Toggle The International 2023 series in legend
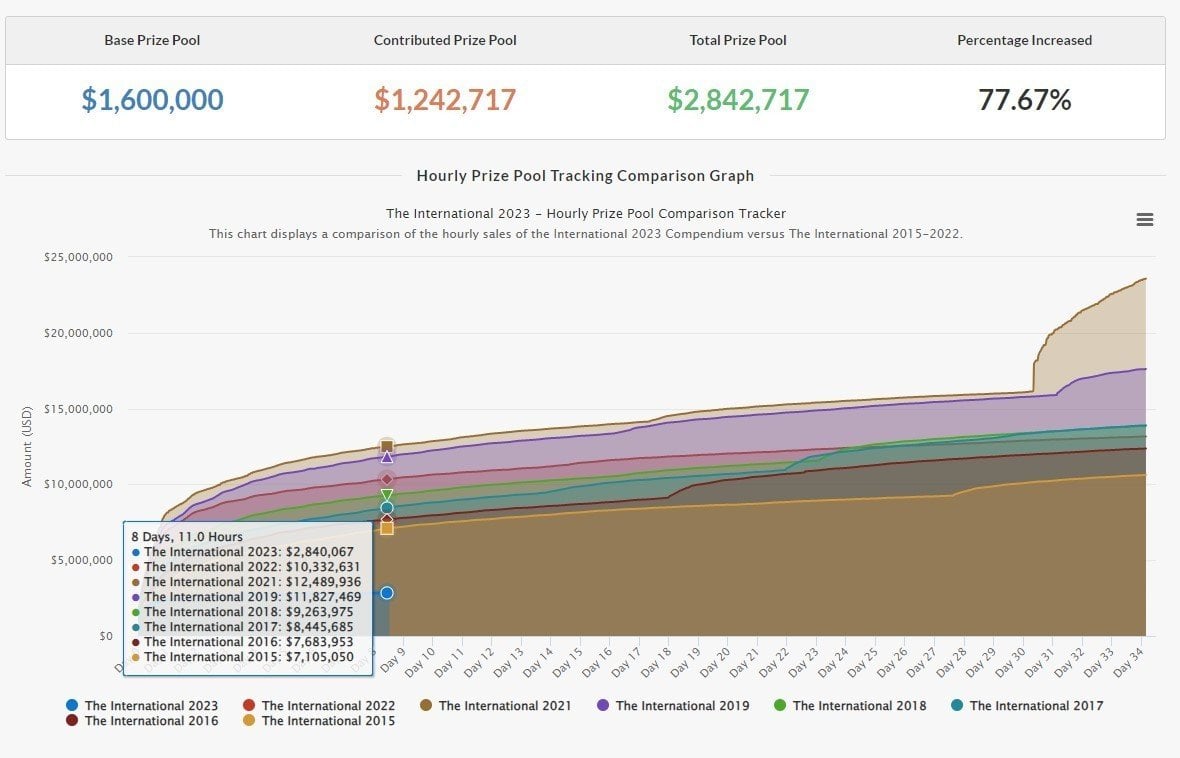Image resolution: width=1180 pixels, height=758 pixels. point(142,705)
